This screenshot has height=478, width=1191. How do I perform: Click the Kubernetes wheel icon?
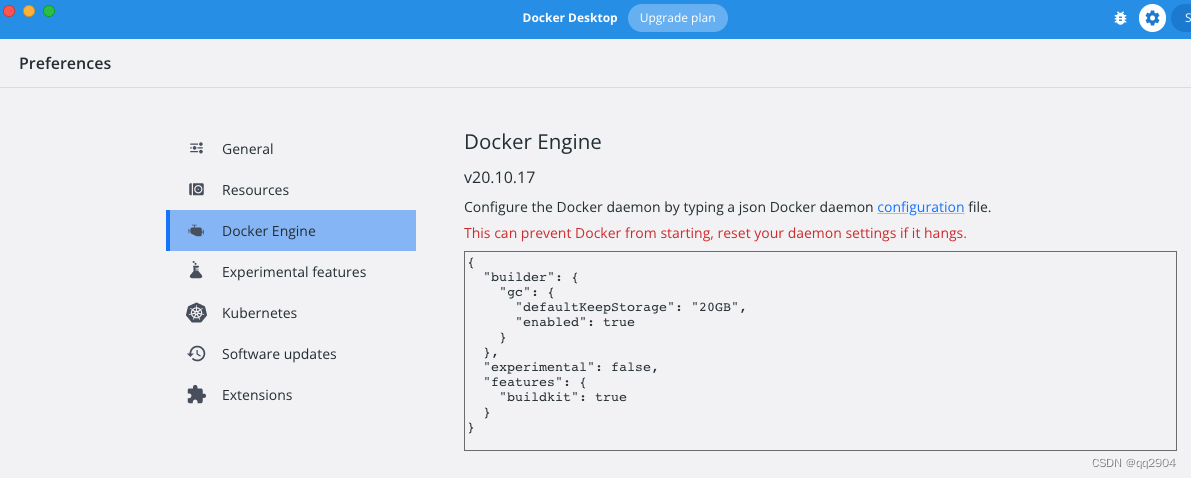[197, 312]
